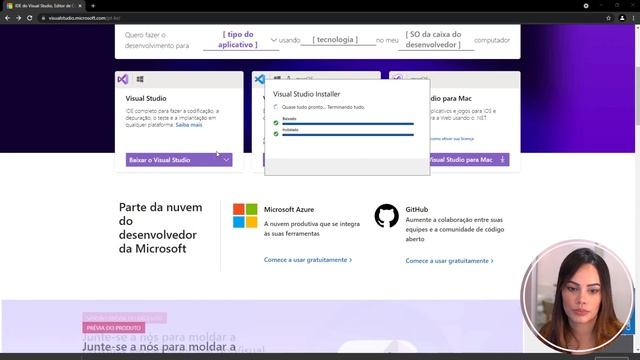Open Azure Comece a usar gratuitamente link

308,260
